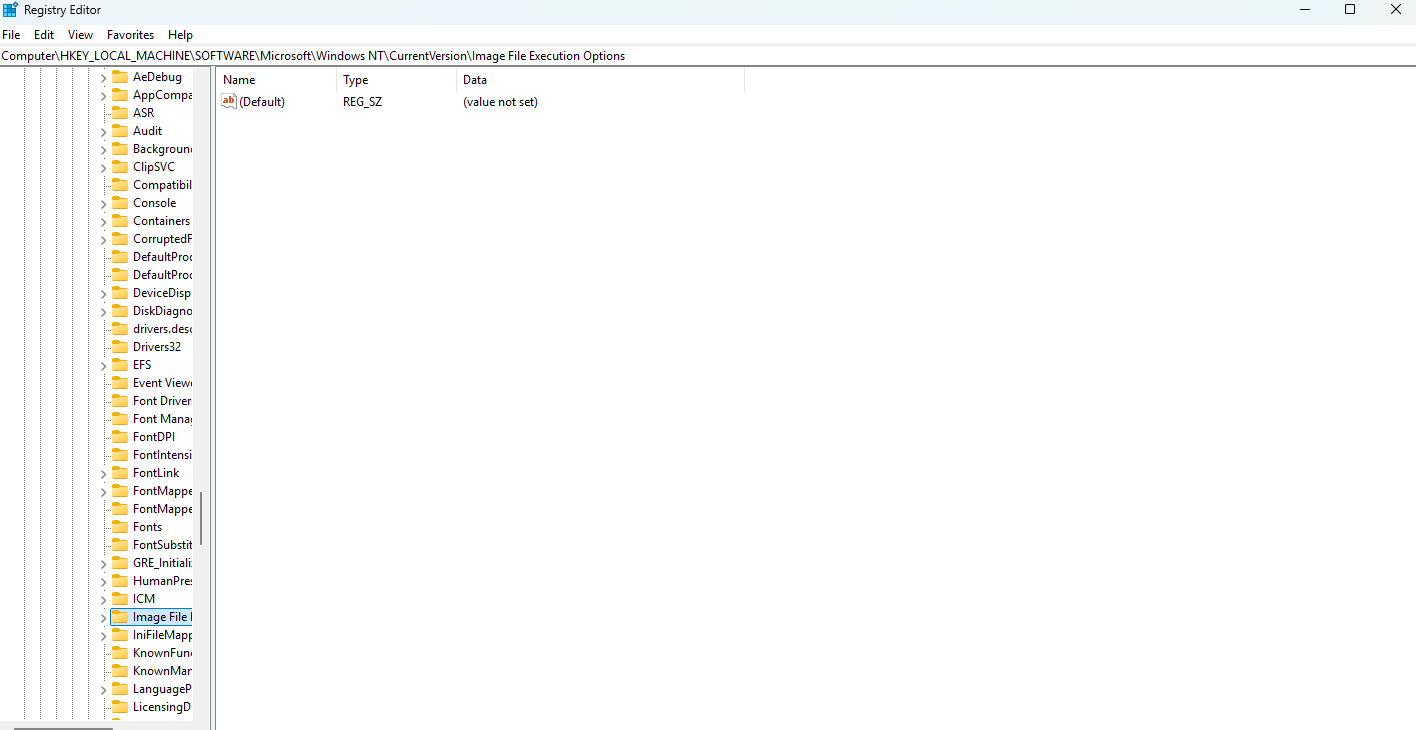This screenshot has height=730, width=1416.
Task: Click the Name column header
Action: (x=277, y=80)
